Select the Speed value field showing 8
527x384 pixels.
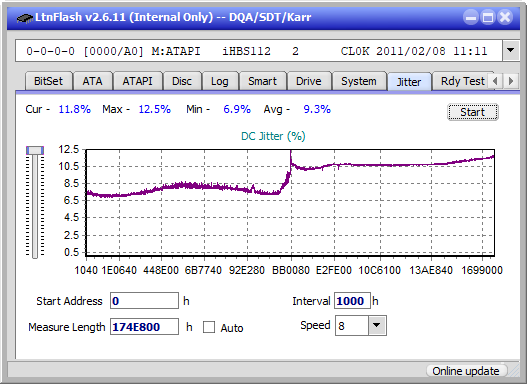point(352,325)
